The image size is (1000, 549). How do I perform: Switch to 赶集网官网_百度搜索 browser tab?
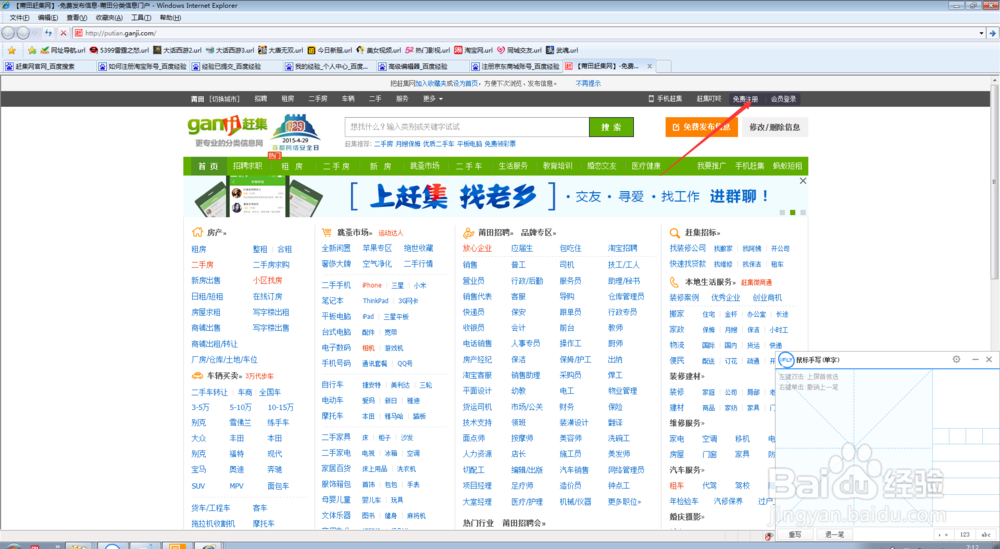(x=48, y=66)
